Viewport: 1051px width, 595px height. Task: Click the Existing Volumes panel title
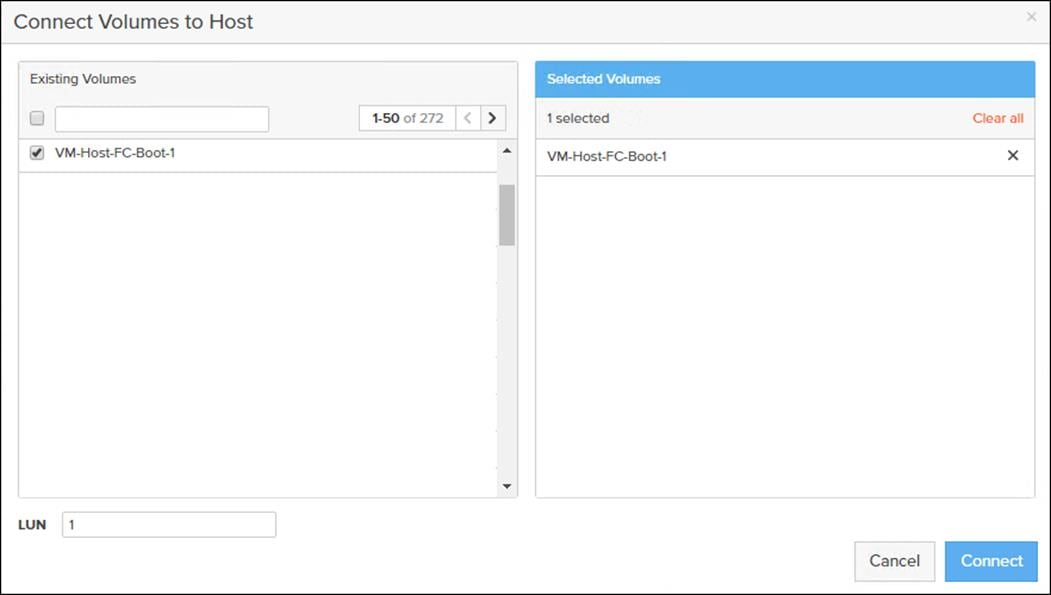[x=81, y=78]
